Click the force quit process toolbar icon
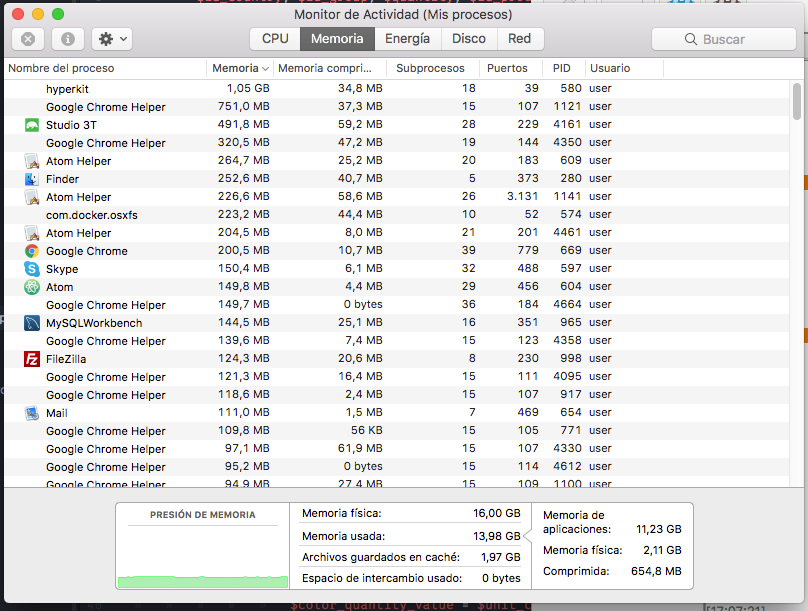 coord(28,39)
